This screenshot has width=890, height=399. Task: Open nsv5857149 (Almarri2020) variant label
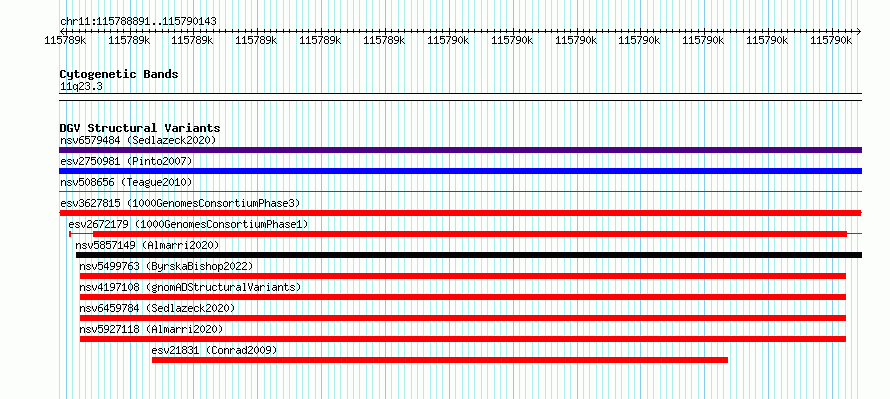(x=147, y=245)
